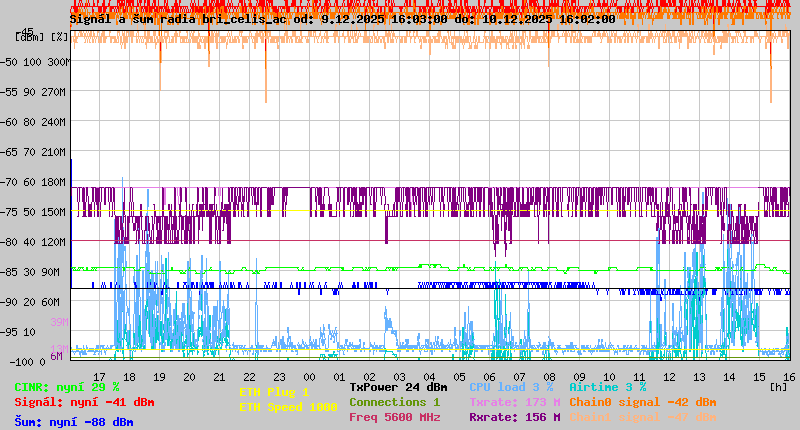The image size is (800, 430).
Task: Click the '-60 80 240M' y-axis label
Action: coord(33,122)
